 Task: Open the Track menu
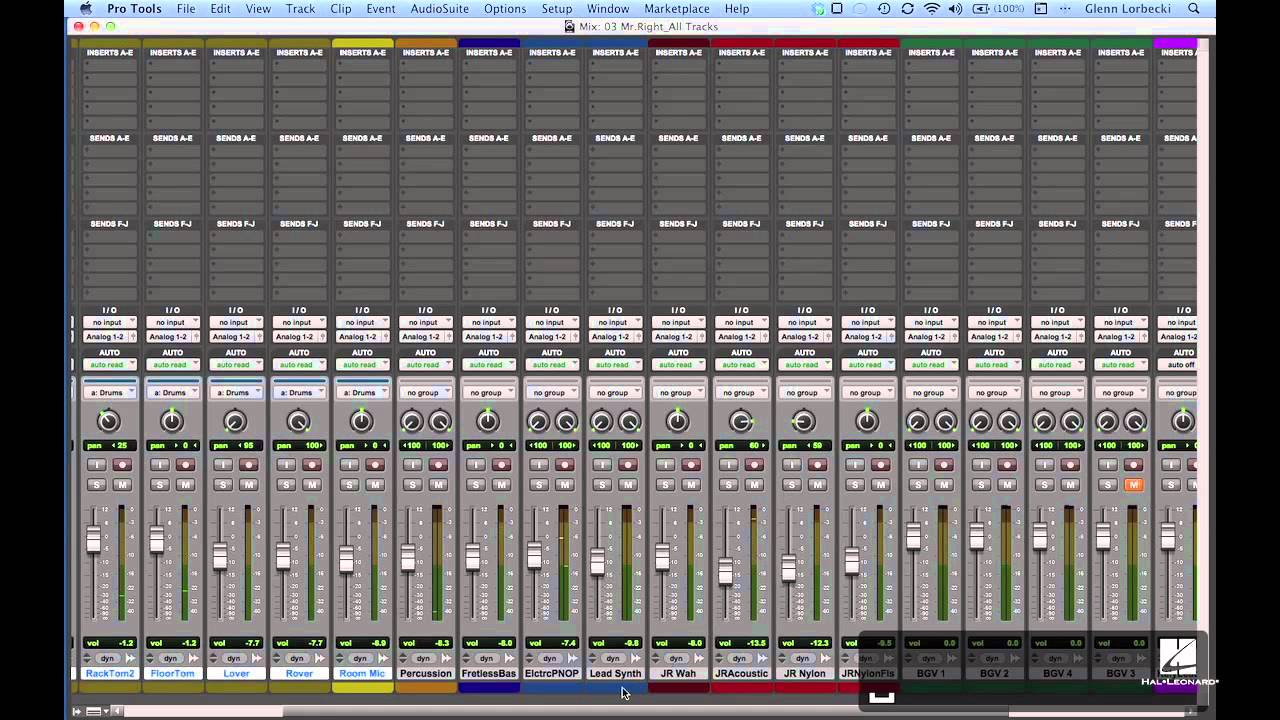pyautogui.click(x=300, y=9)
